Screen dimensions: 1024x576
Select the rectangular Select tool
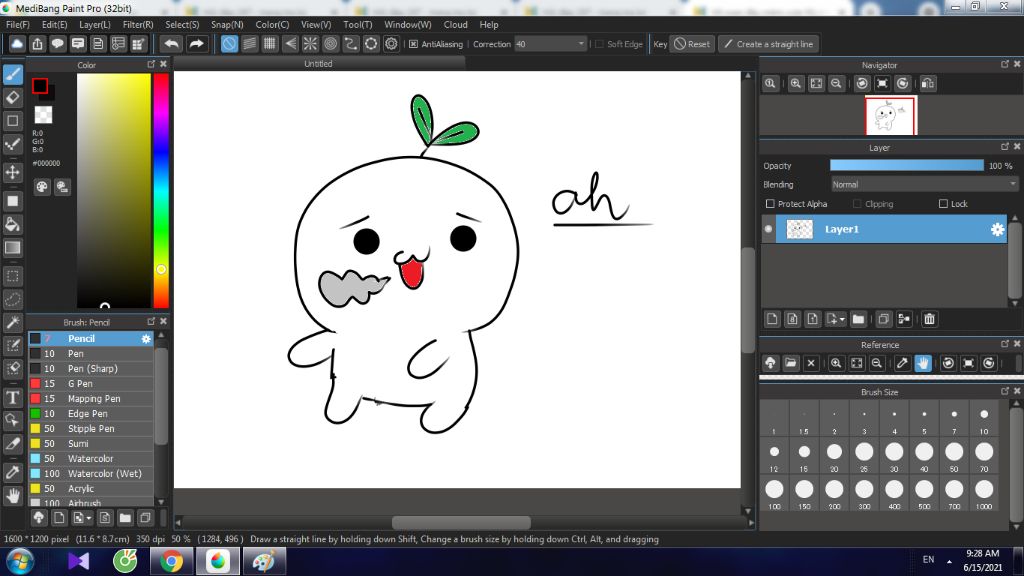[12, 276]
